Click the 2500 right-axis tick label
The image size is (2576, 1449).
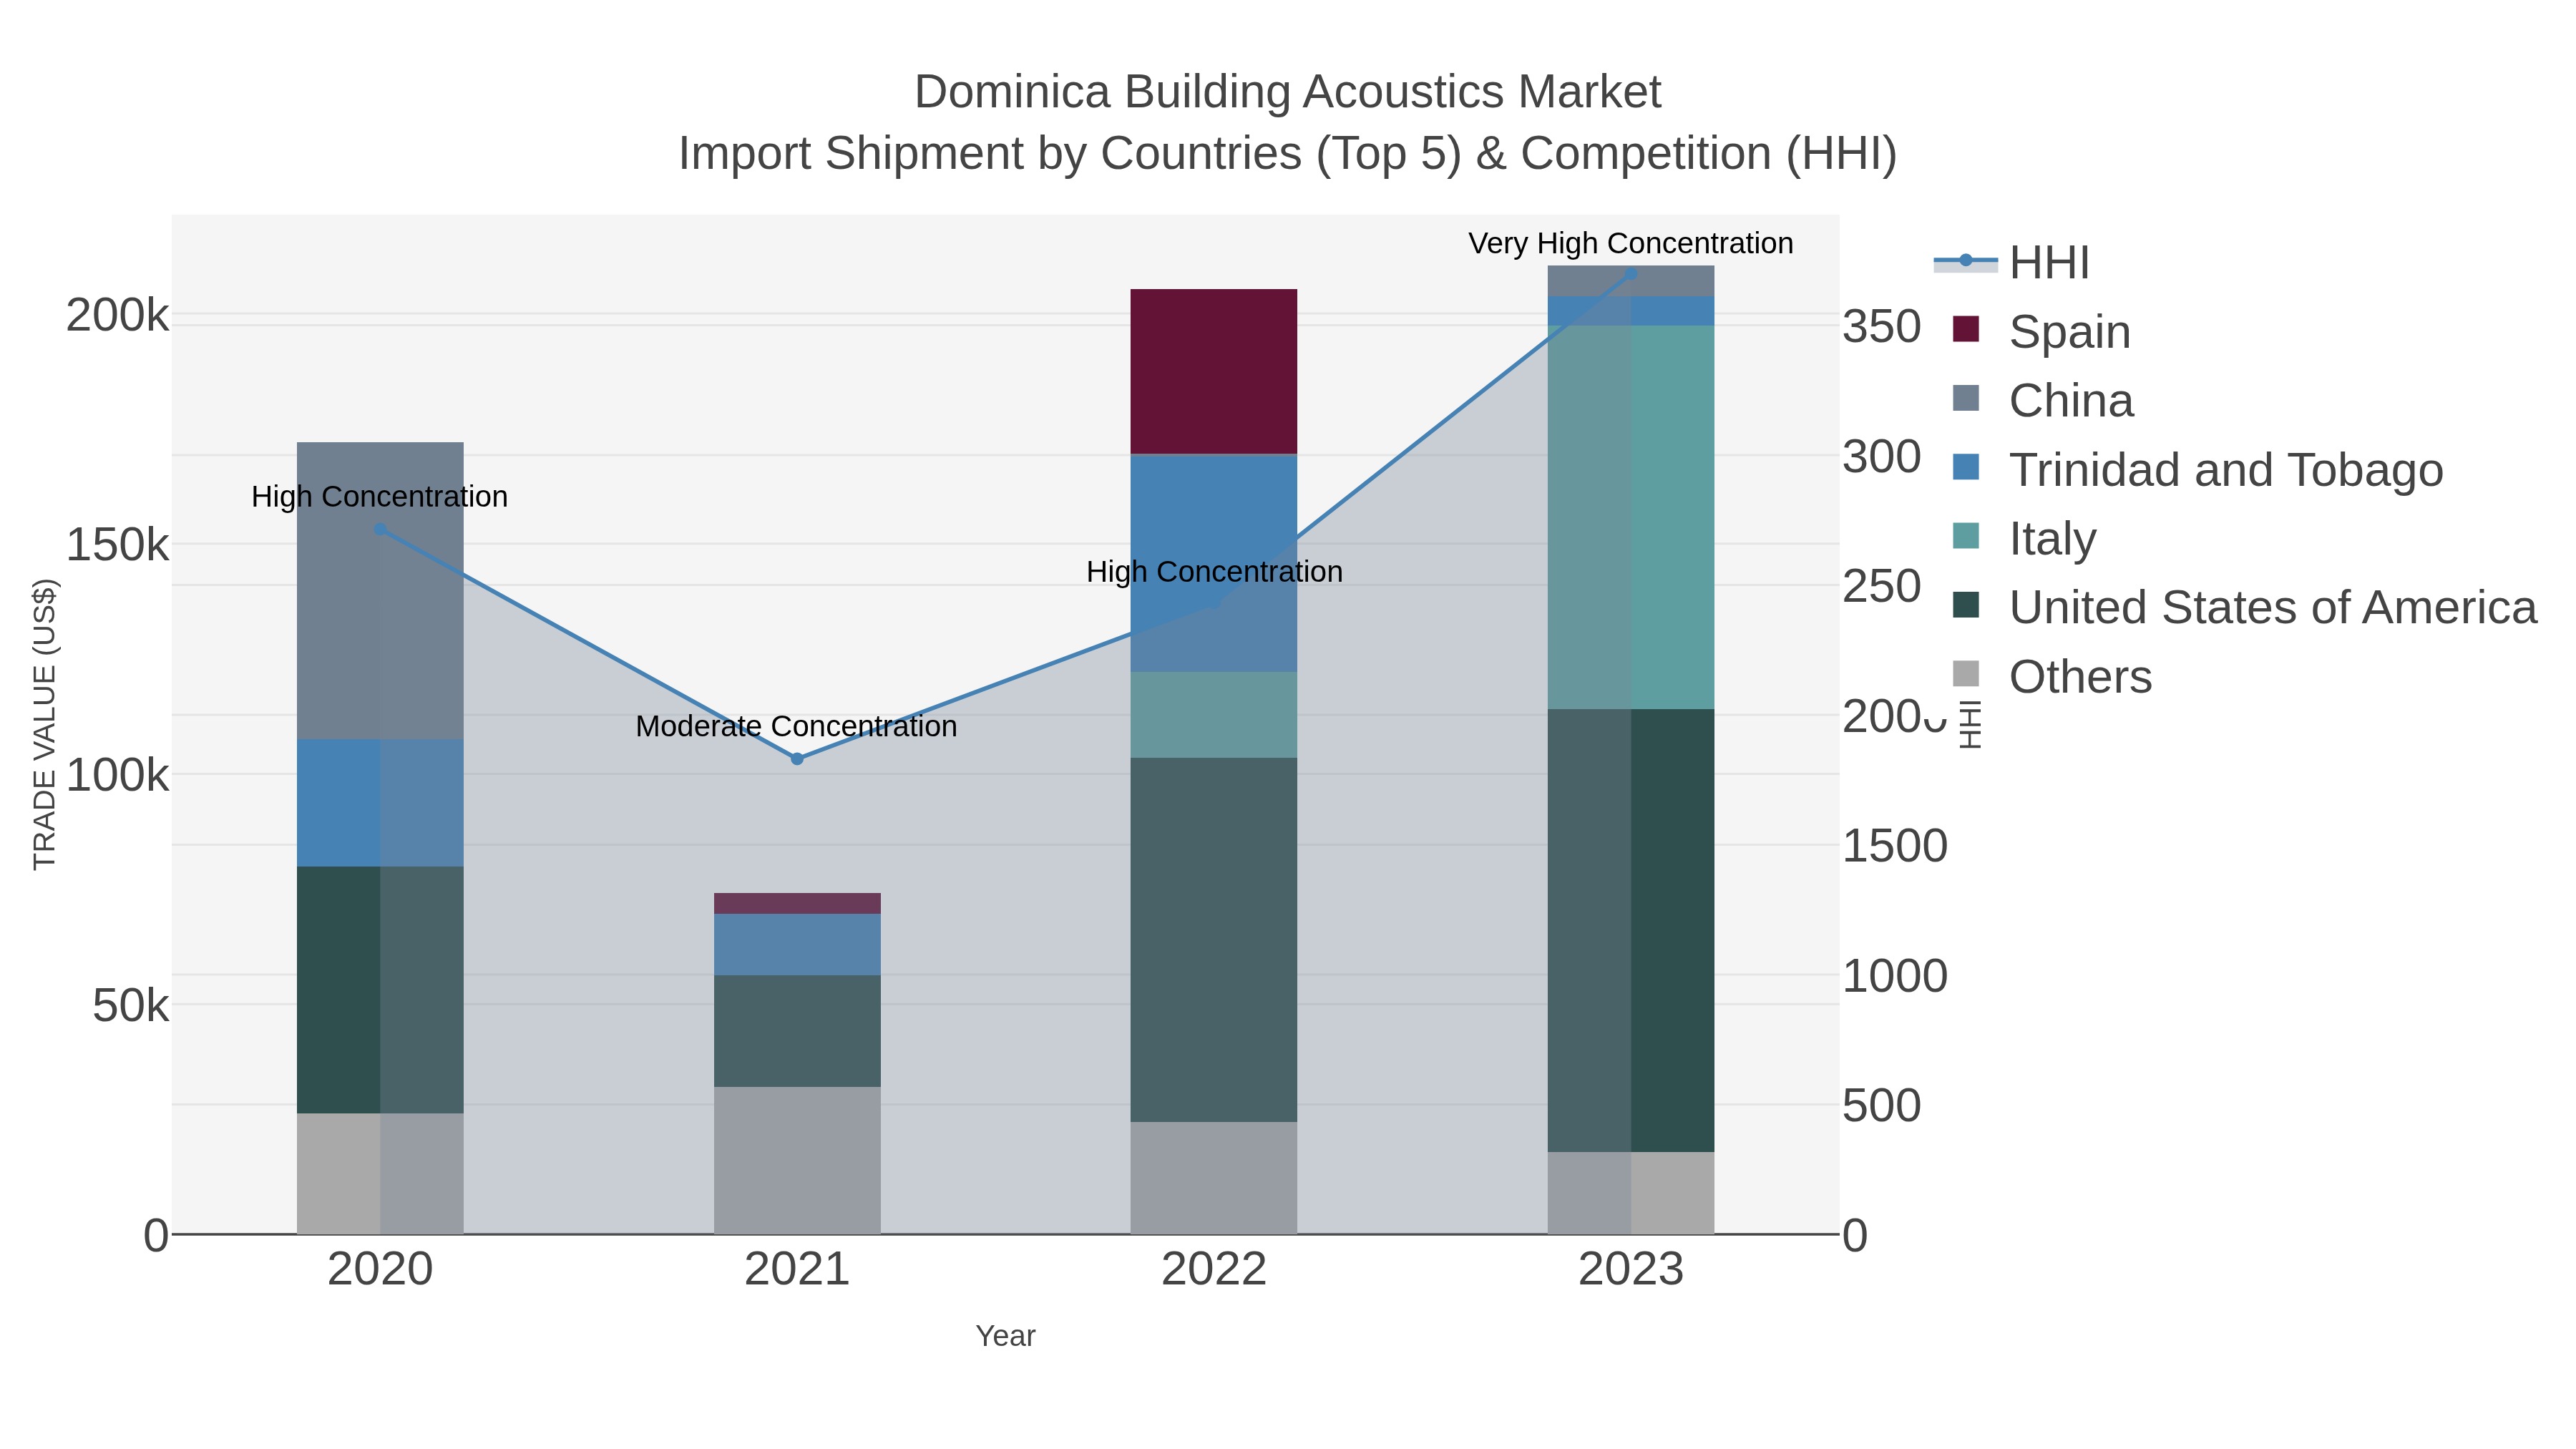coord(1882,587)
